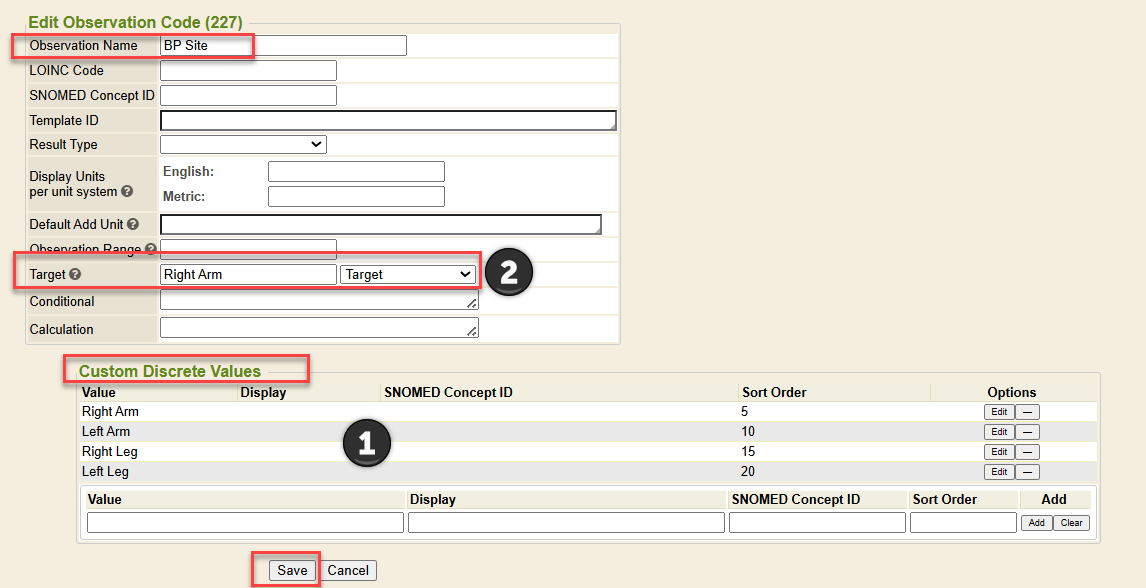The height and width of the screenshot is (588, 1146).
Task: Click help icon next to Display Units
Action: click(x=127, y=191)
